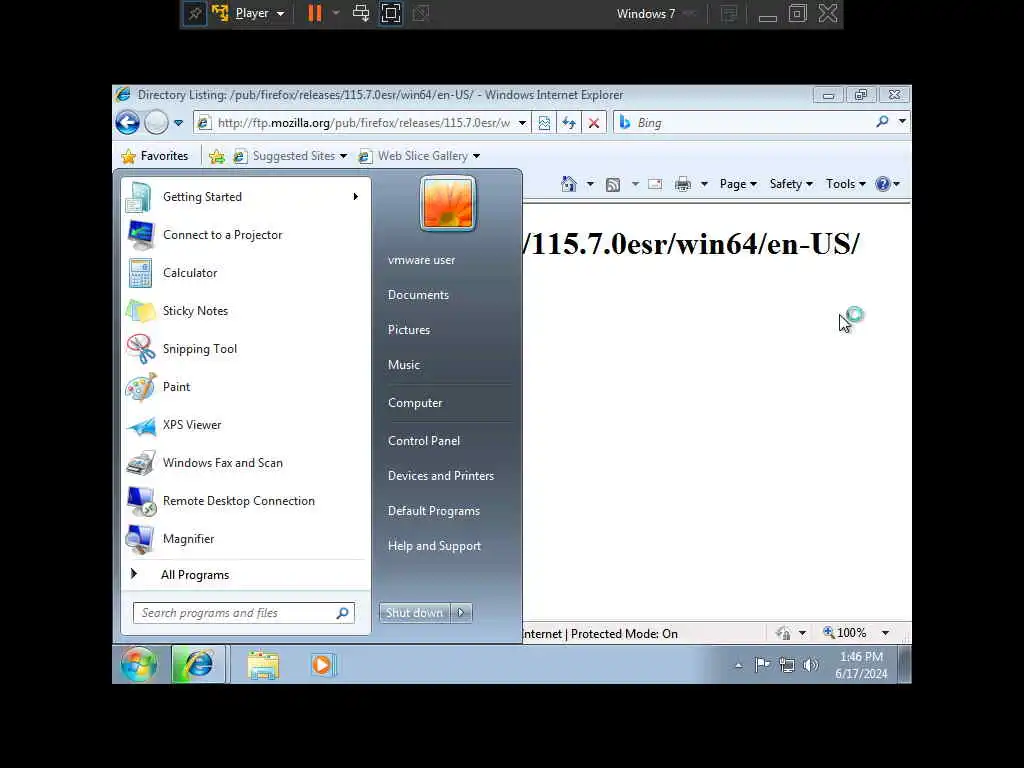Go back with Internet Explorer back button
1024x768 pixels.
pyautogui.click(x=128, y=122)
